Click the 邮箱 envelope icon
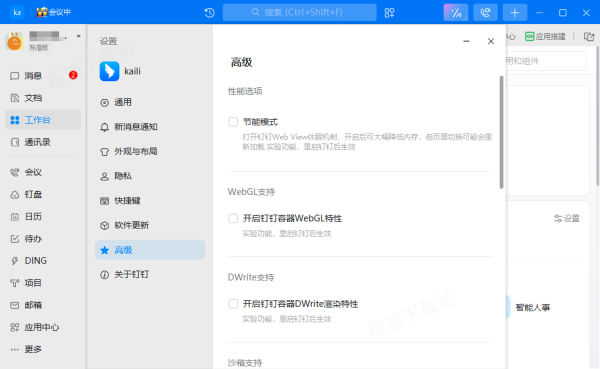Screen dimensions: 600x369 [x=15, y=305]
